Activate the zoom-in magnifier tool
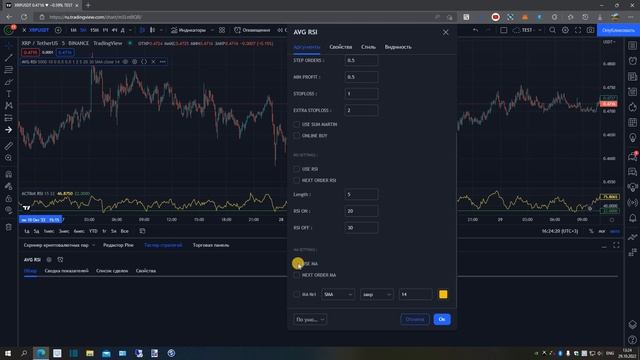640x360 pixels. pyautogui.click(x=9, y=158)
